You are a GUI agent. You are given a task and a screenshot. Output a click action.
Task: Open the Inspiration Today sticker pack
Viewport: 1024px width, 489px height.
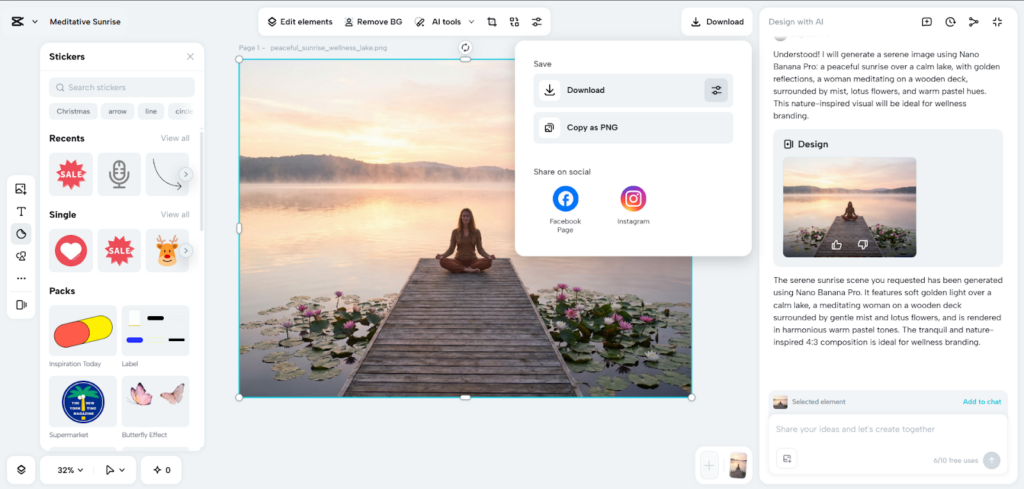click(83, 330)
